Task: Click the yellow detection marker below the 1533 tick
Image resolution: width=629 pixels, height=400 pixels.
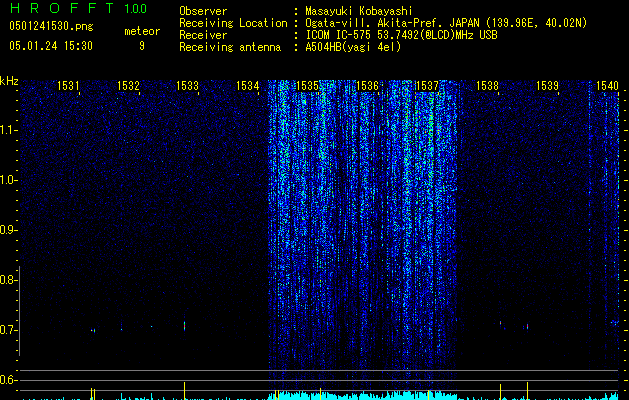Action: pyautogui.click(x=185, y=391)
